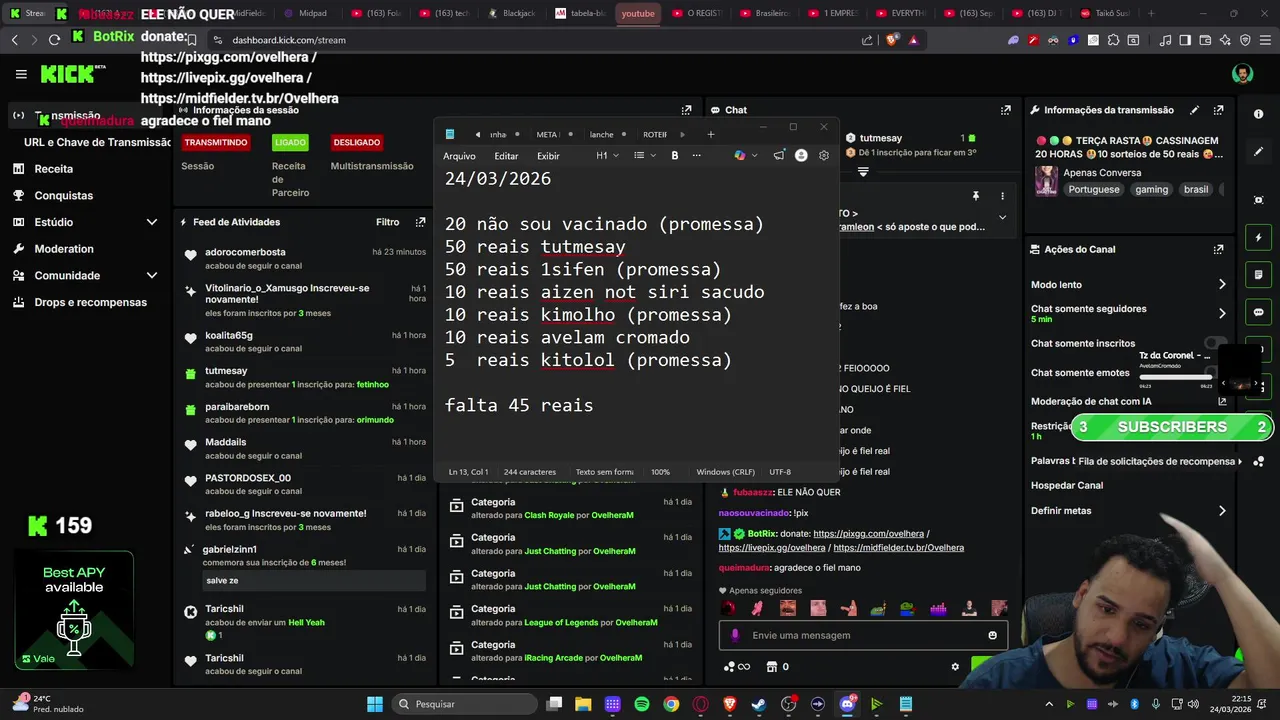
Task: Open Conquistas in the Kick sidebar
Action: coord(64,196)
